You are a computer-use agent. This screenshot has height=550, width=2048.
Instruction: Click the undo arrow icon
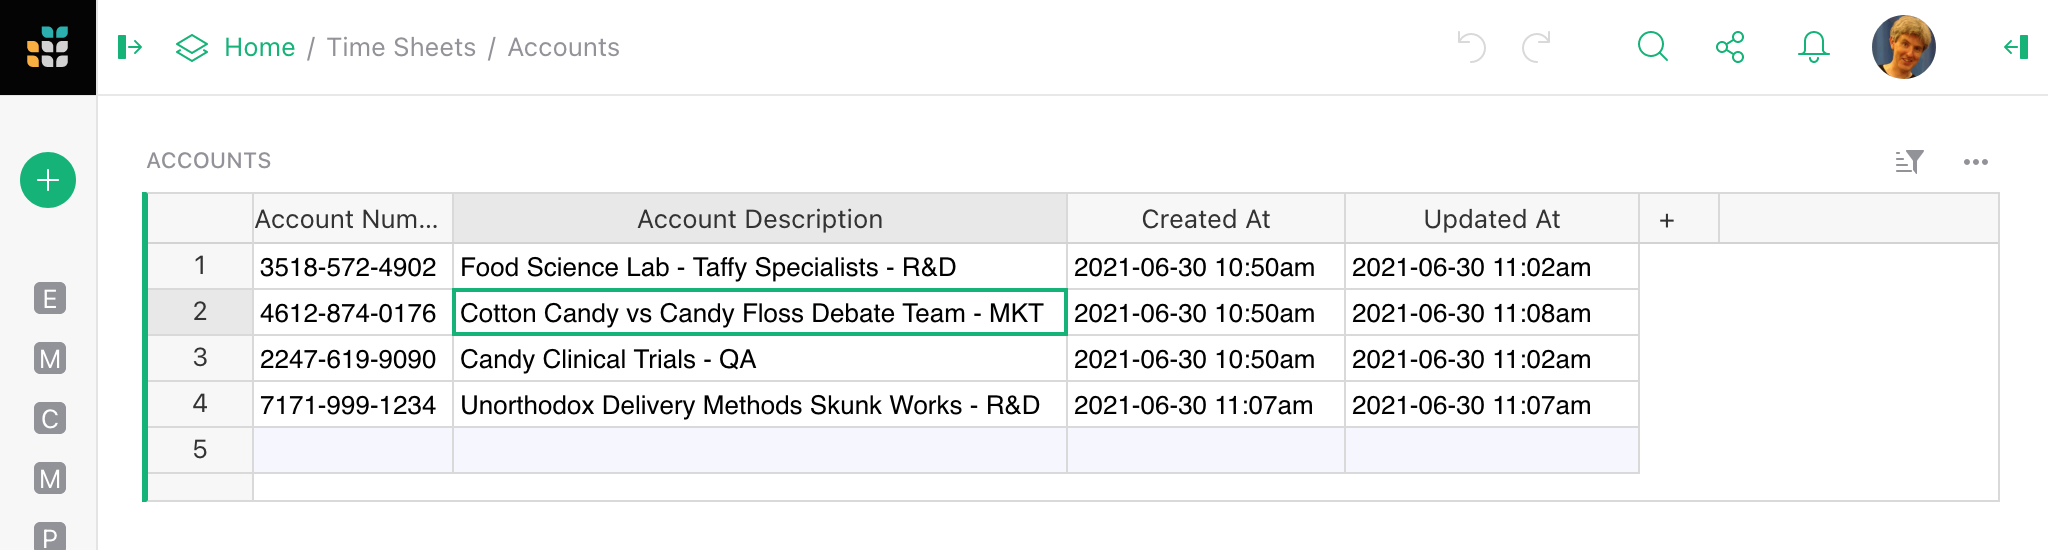pyautogui.click(x=1471, y=47)
